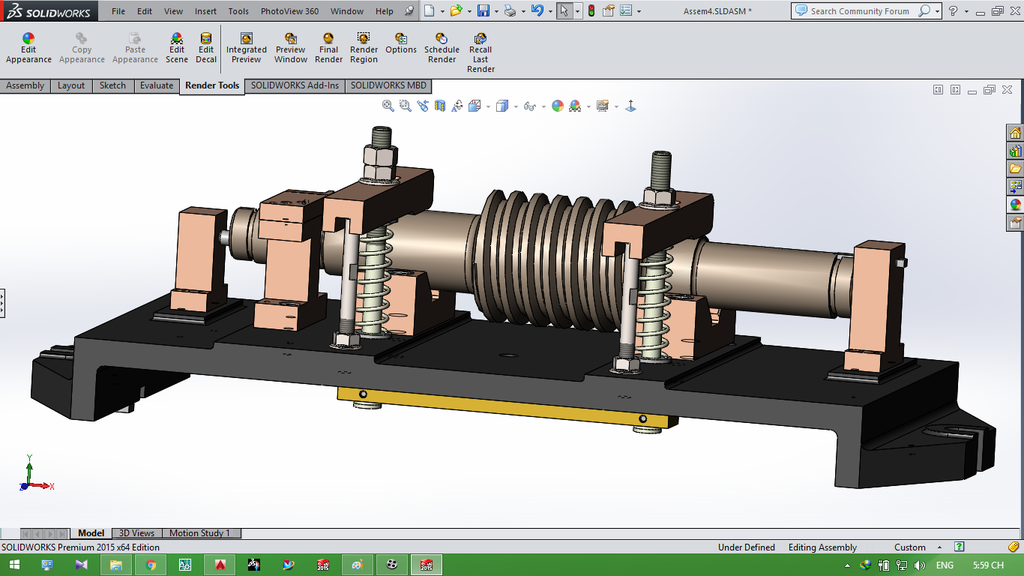Expand the Open file dropdown arrow

(x=469, y=11)
